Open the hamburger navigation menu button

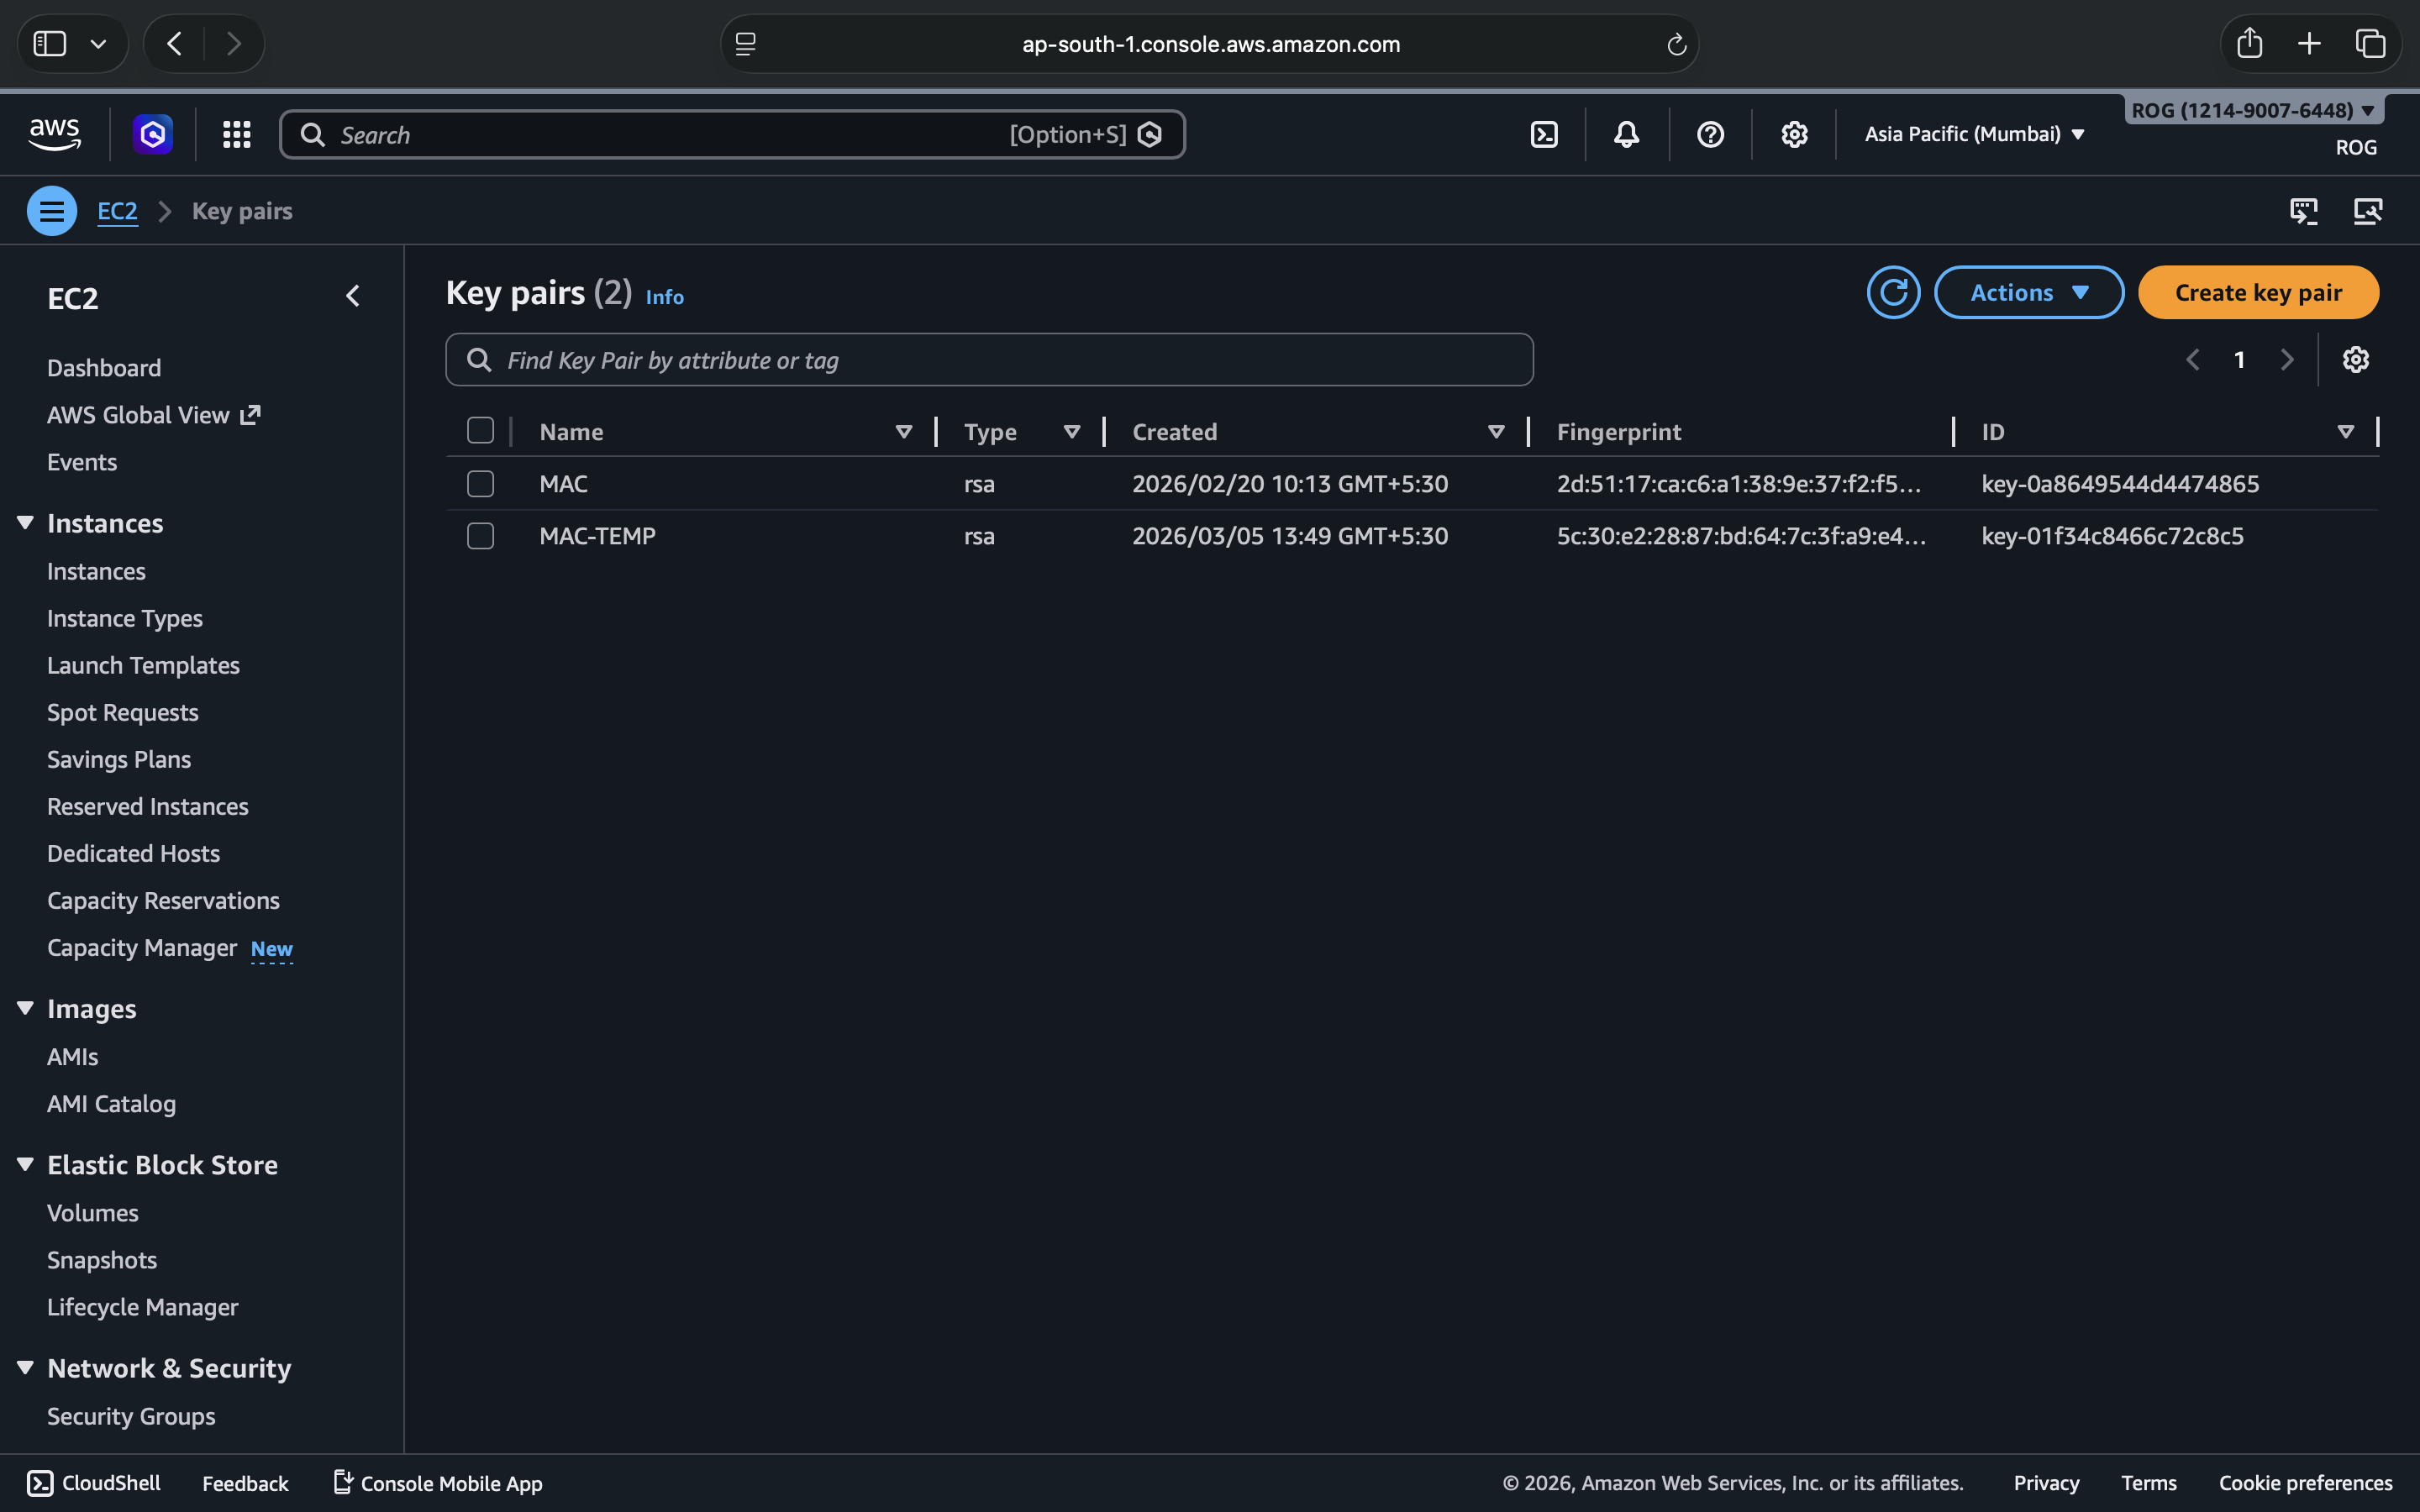click(x=52, y=211)
